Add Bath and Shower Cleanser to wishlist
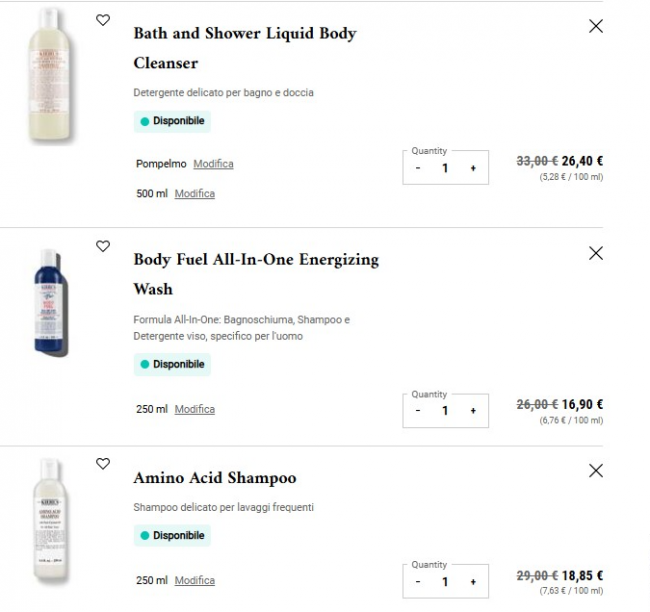This screenshot has height=612, width=650. point(103,20)
